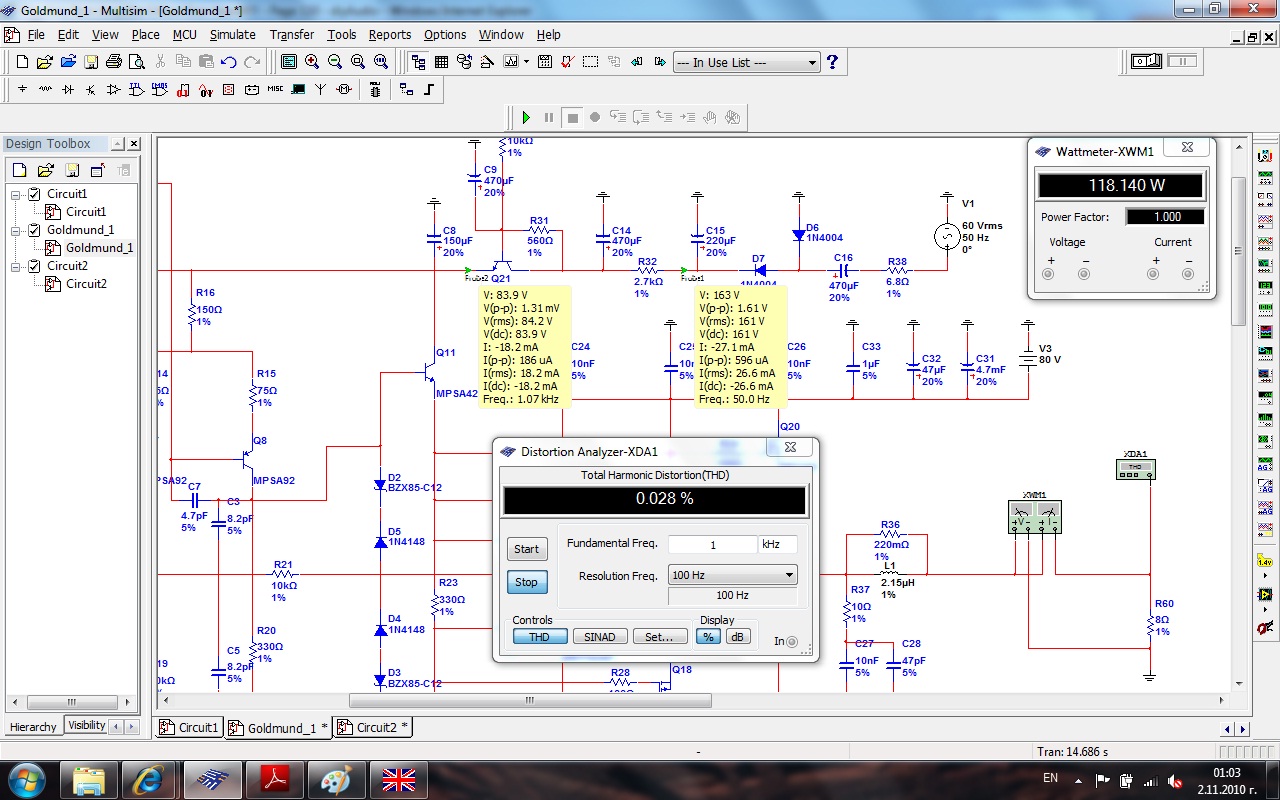This screenshot has width=1280, height=800.
Task: Click the Set... button in Controls
Action: 658,637
